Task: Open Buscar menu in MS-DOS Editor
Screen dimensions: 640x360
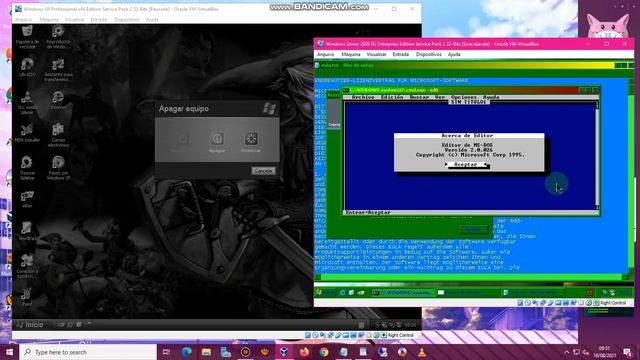Action: pos(420,97)
